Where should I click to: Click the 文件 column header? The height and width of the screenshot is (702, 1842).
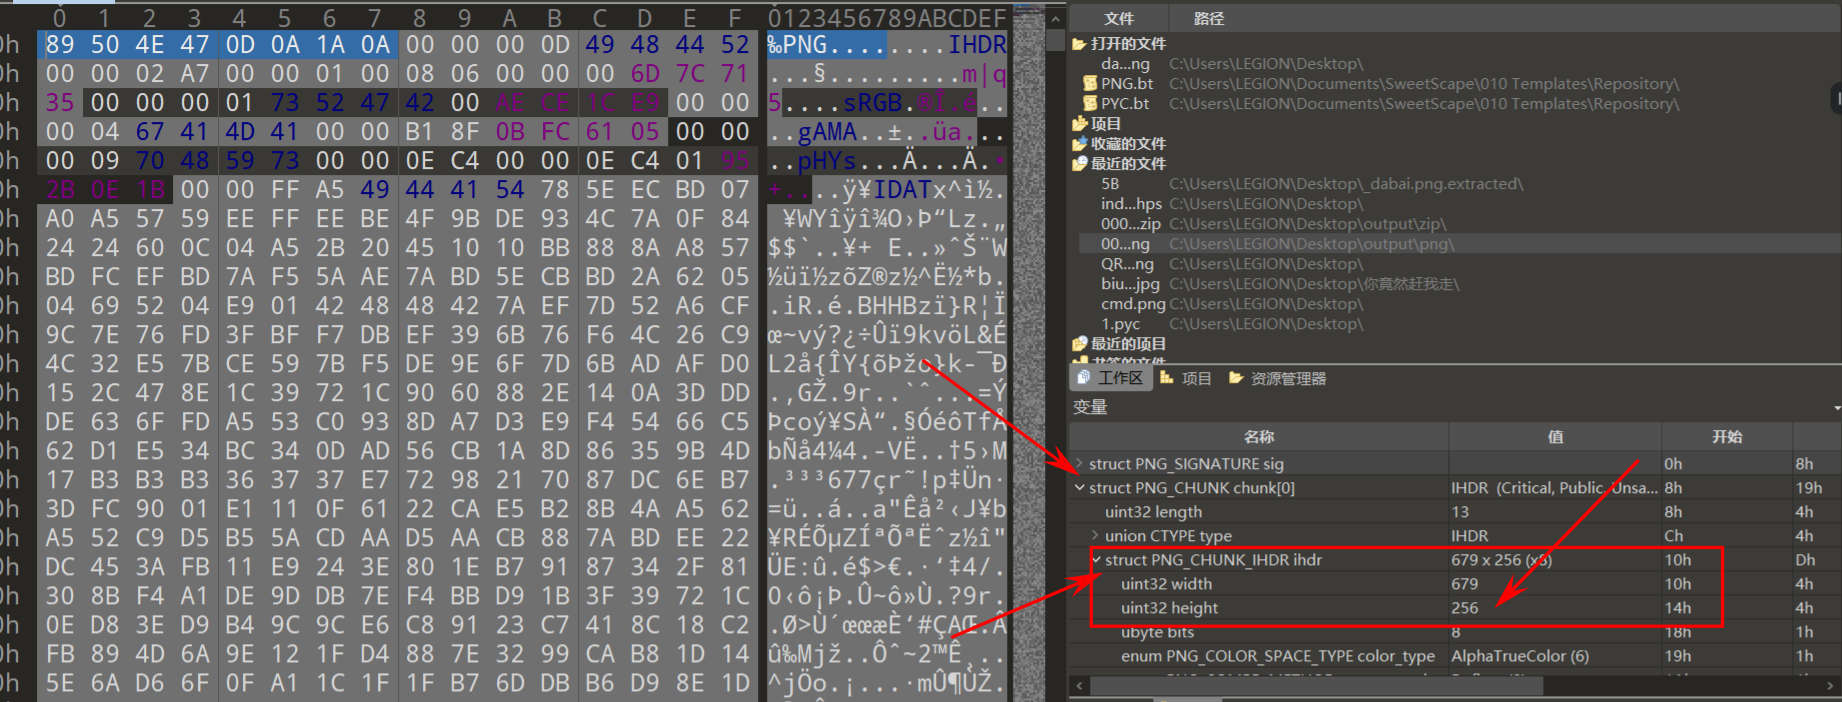[1119, 18]
